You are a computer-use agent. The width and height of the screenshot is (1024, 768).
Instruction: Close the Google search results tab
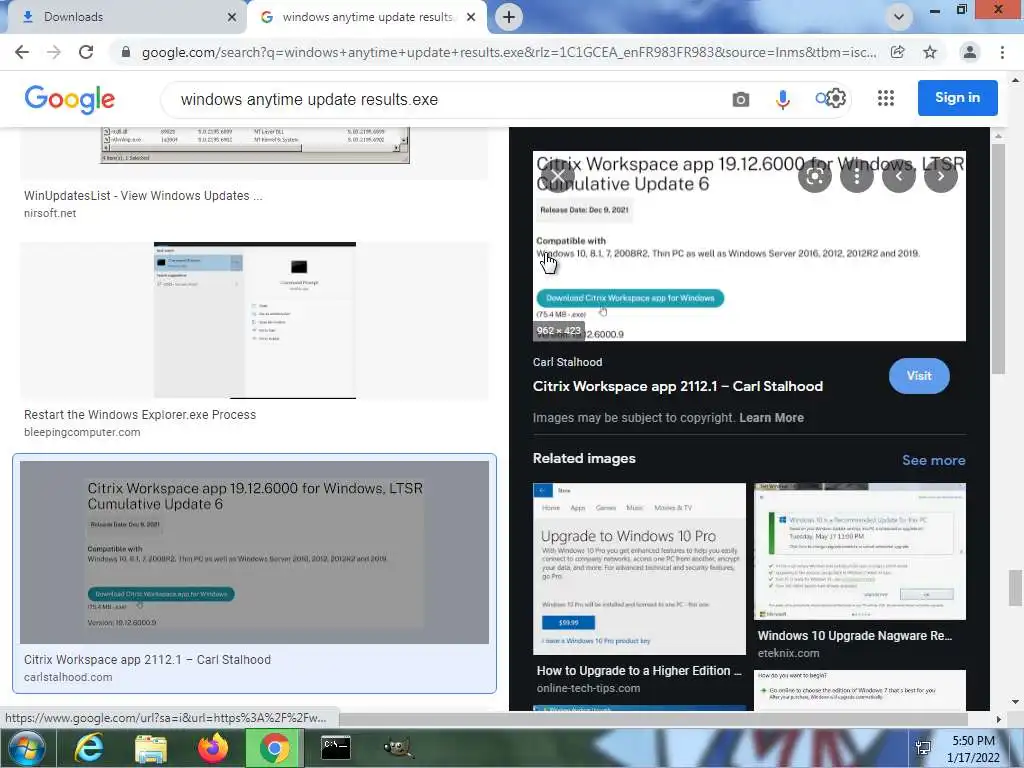pyautogui.click(x=471, y=17)
